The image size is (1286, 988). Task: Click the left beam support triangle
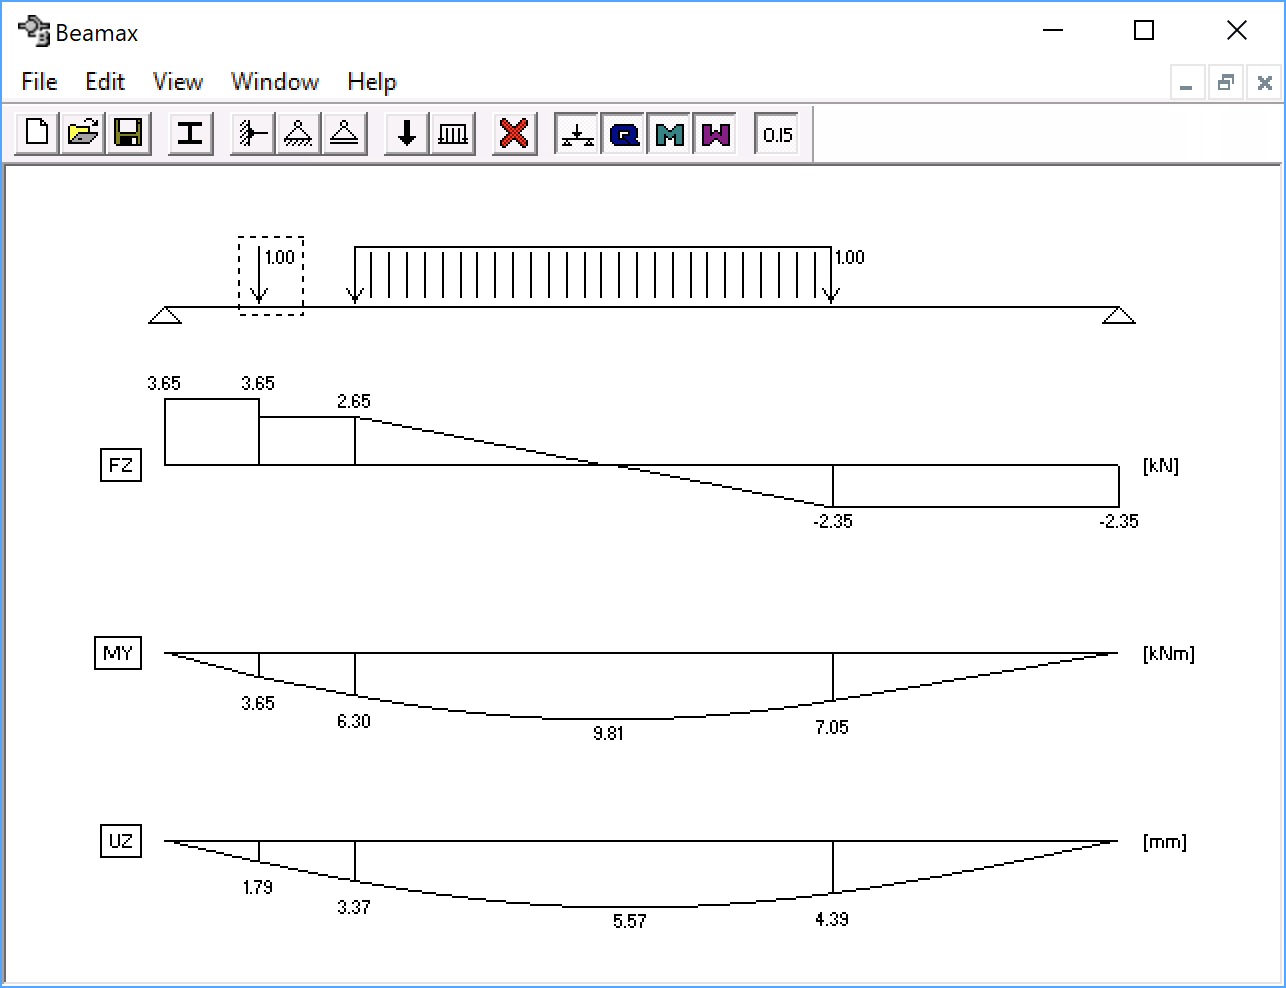pyautogui.click(x=165, y=315)
